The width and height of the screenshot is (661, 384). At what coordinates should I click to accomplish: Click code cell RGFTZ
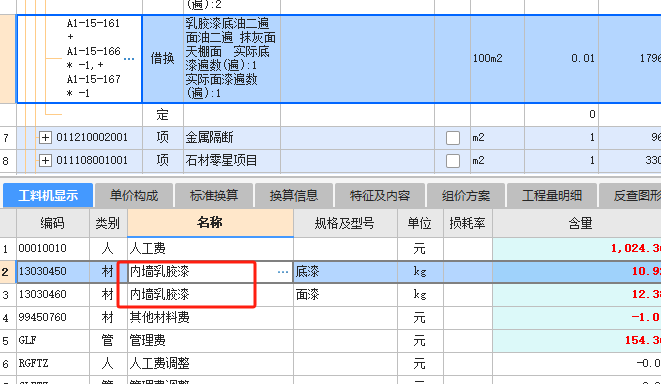pyautogui.click(x=53, y=363)
